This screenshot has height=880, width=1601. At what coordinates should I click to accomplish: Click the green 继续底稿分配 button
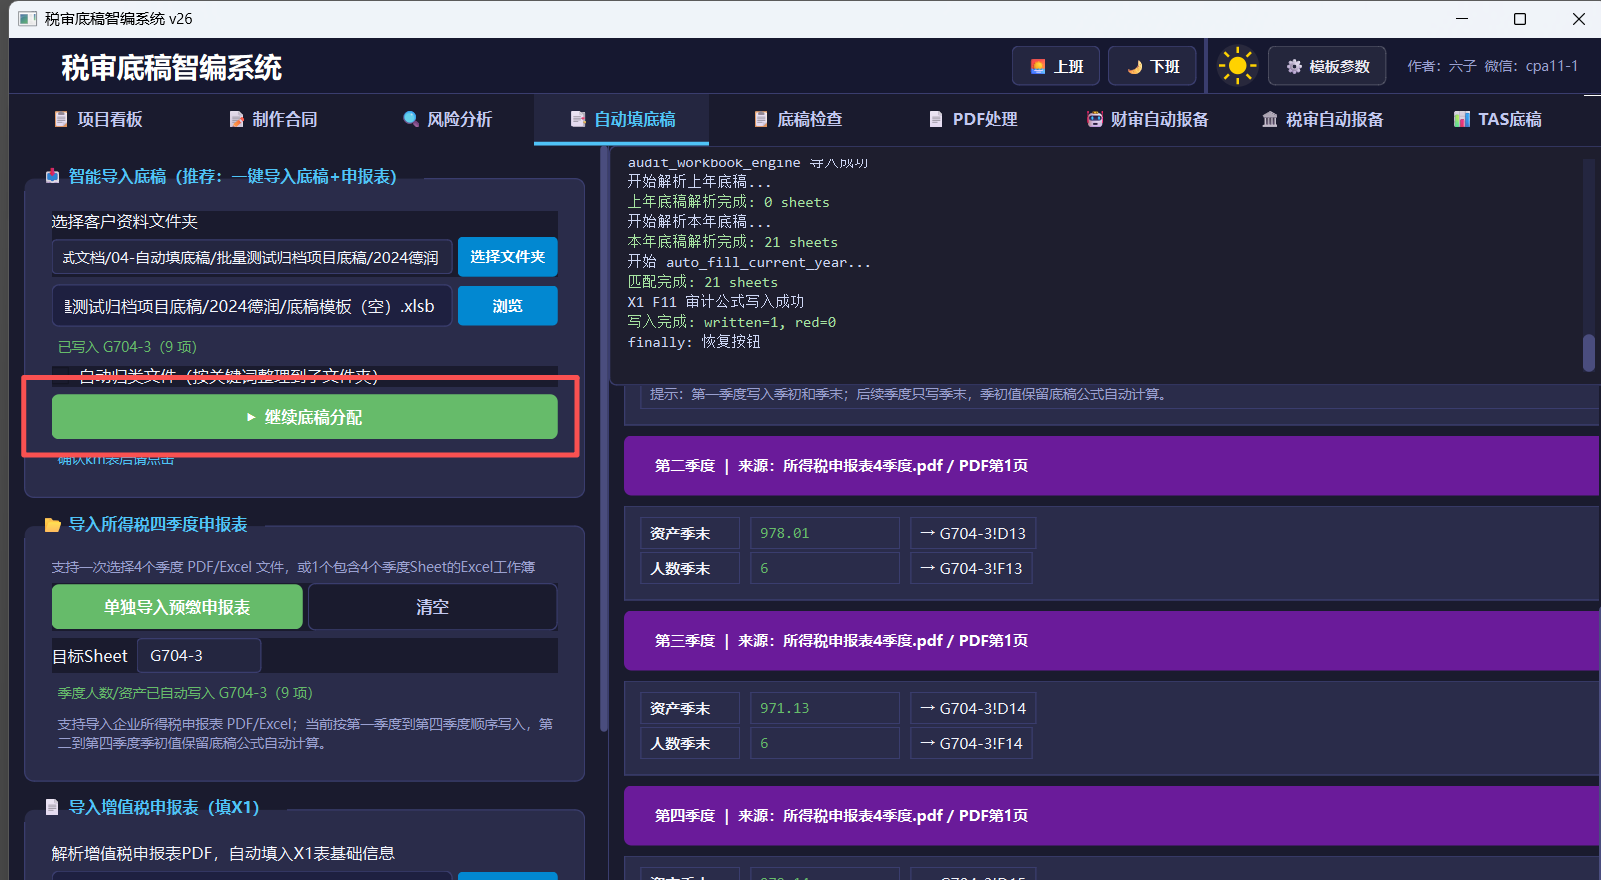[305, 417]
